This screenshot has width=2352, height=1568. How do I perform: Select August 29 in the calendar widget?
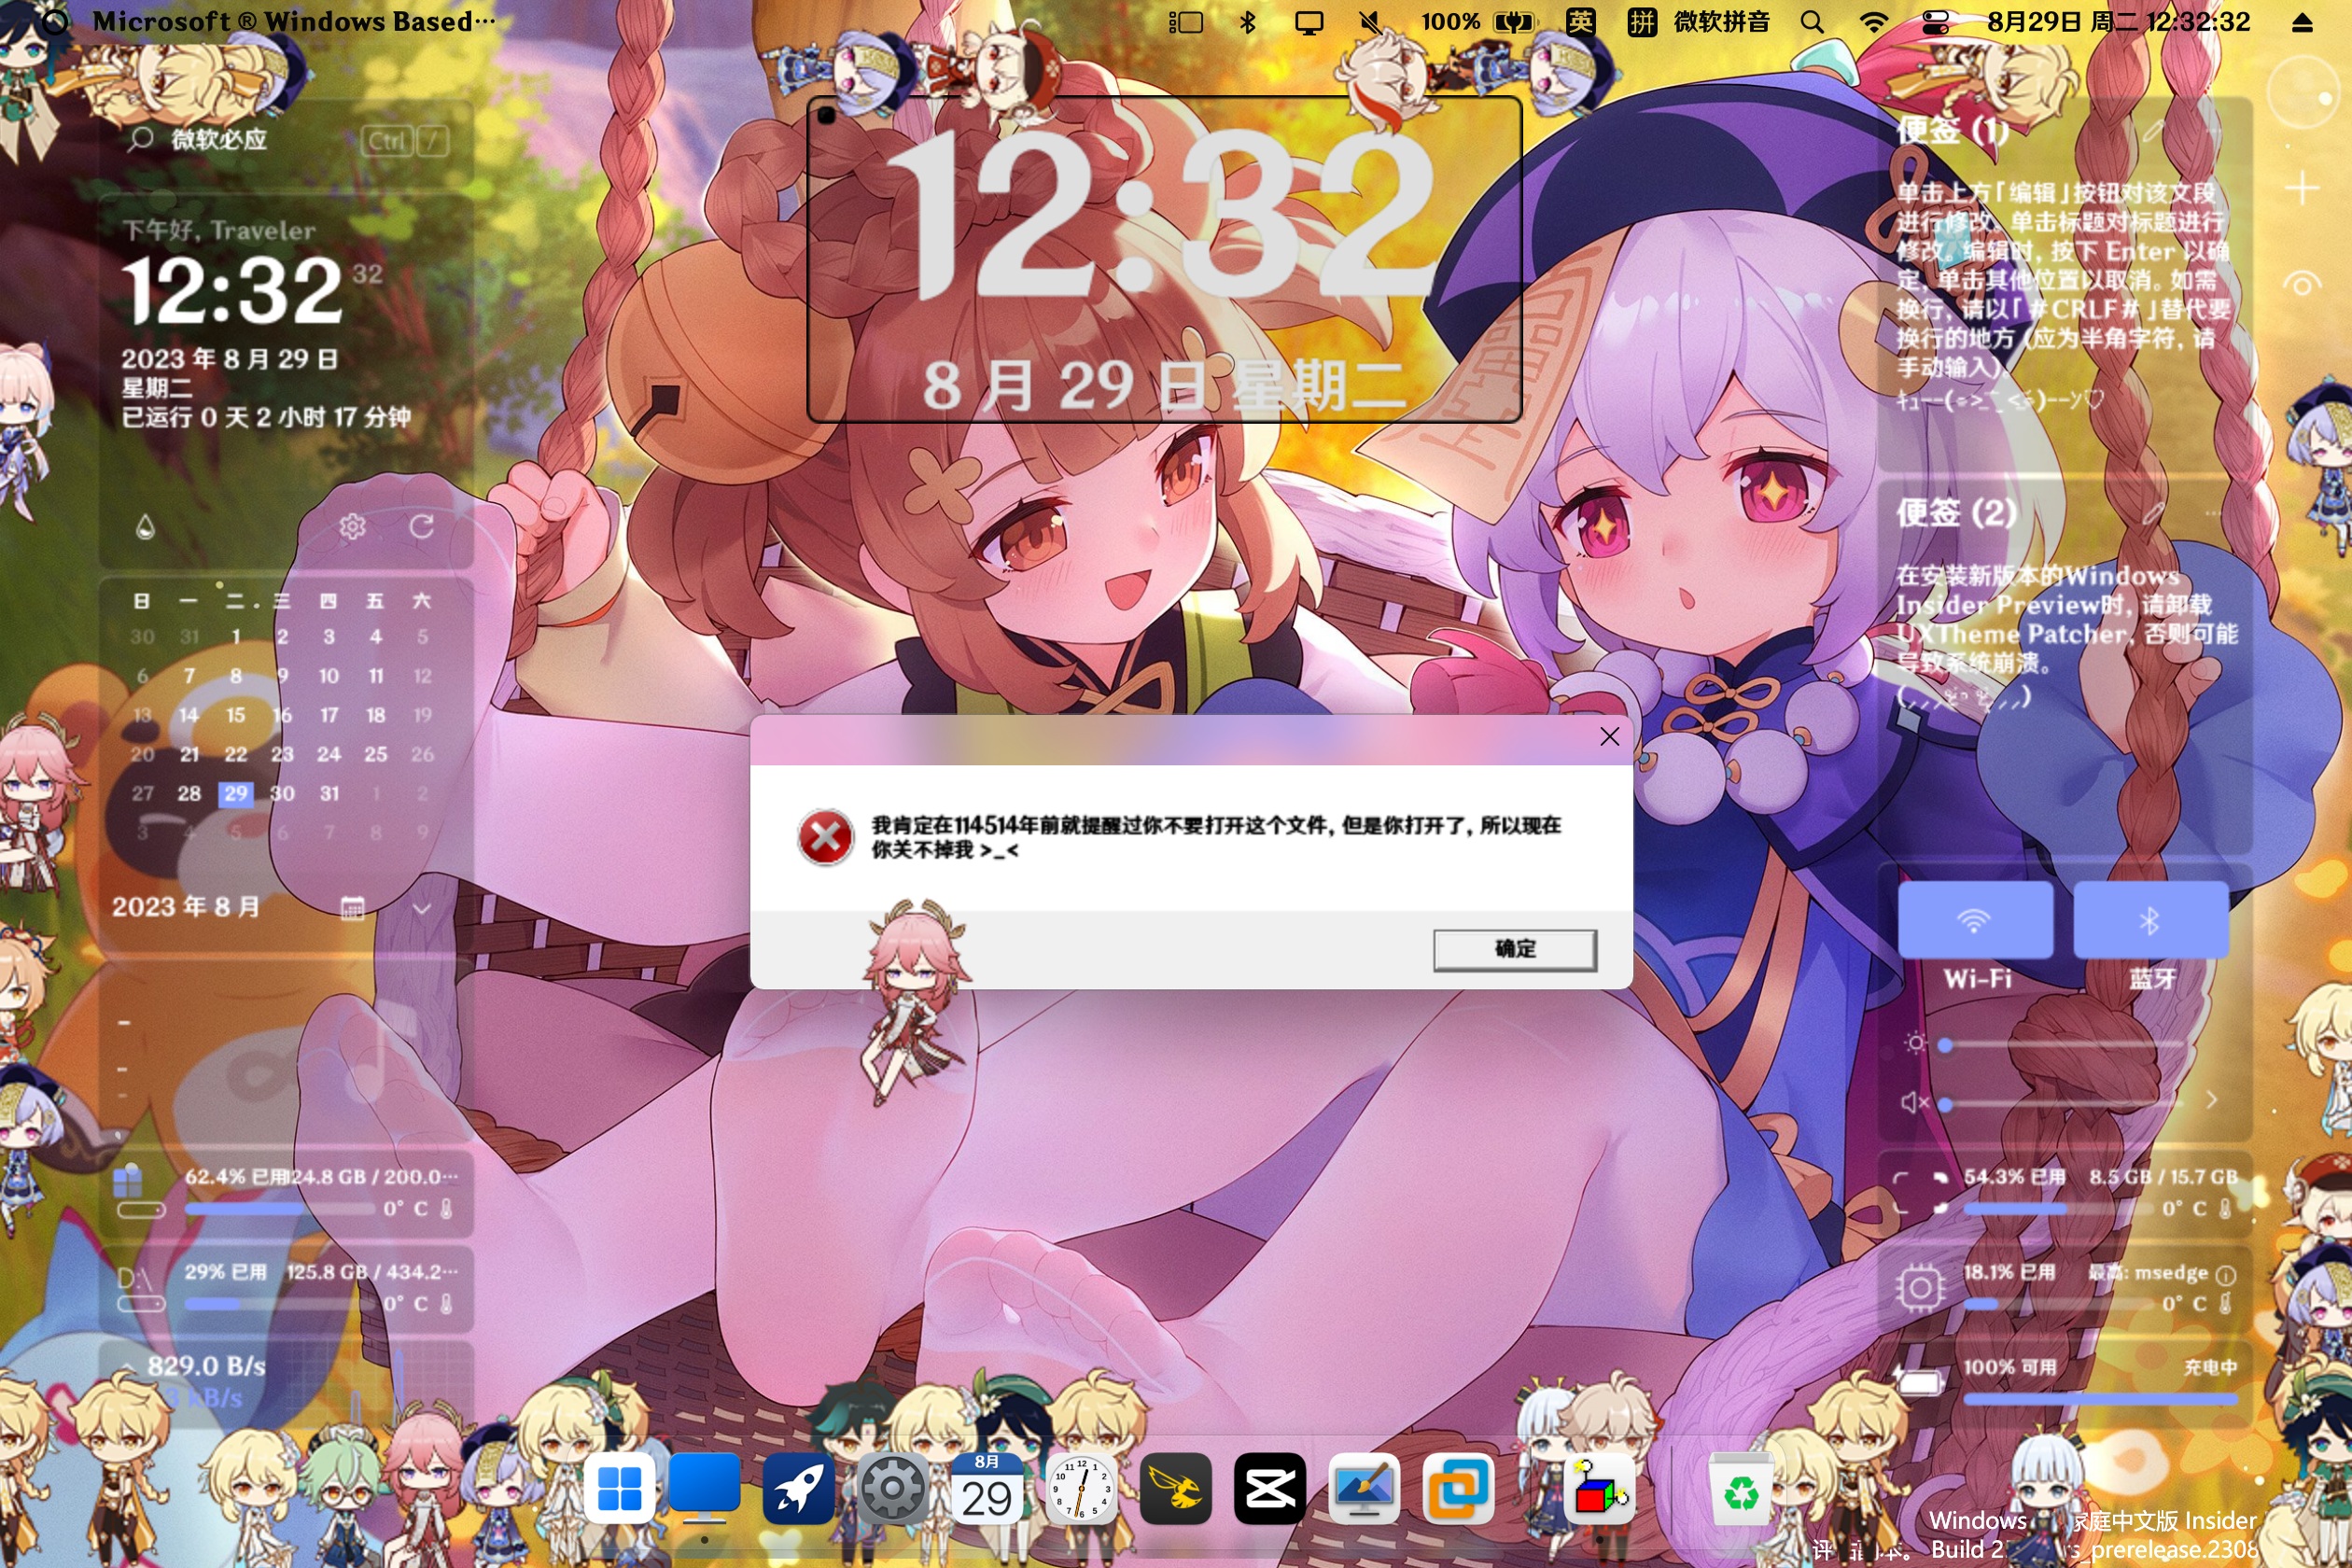pyautogui.click(x=235, y=794)
